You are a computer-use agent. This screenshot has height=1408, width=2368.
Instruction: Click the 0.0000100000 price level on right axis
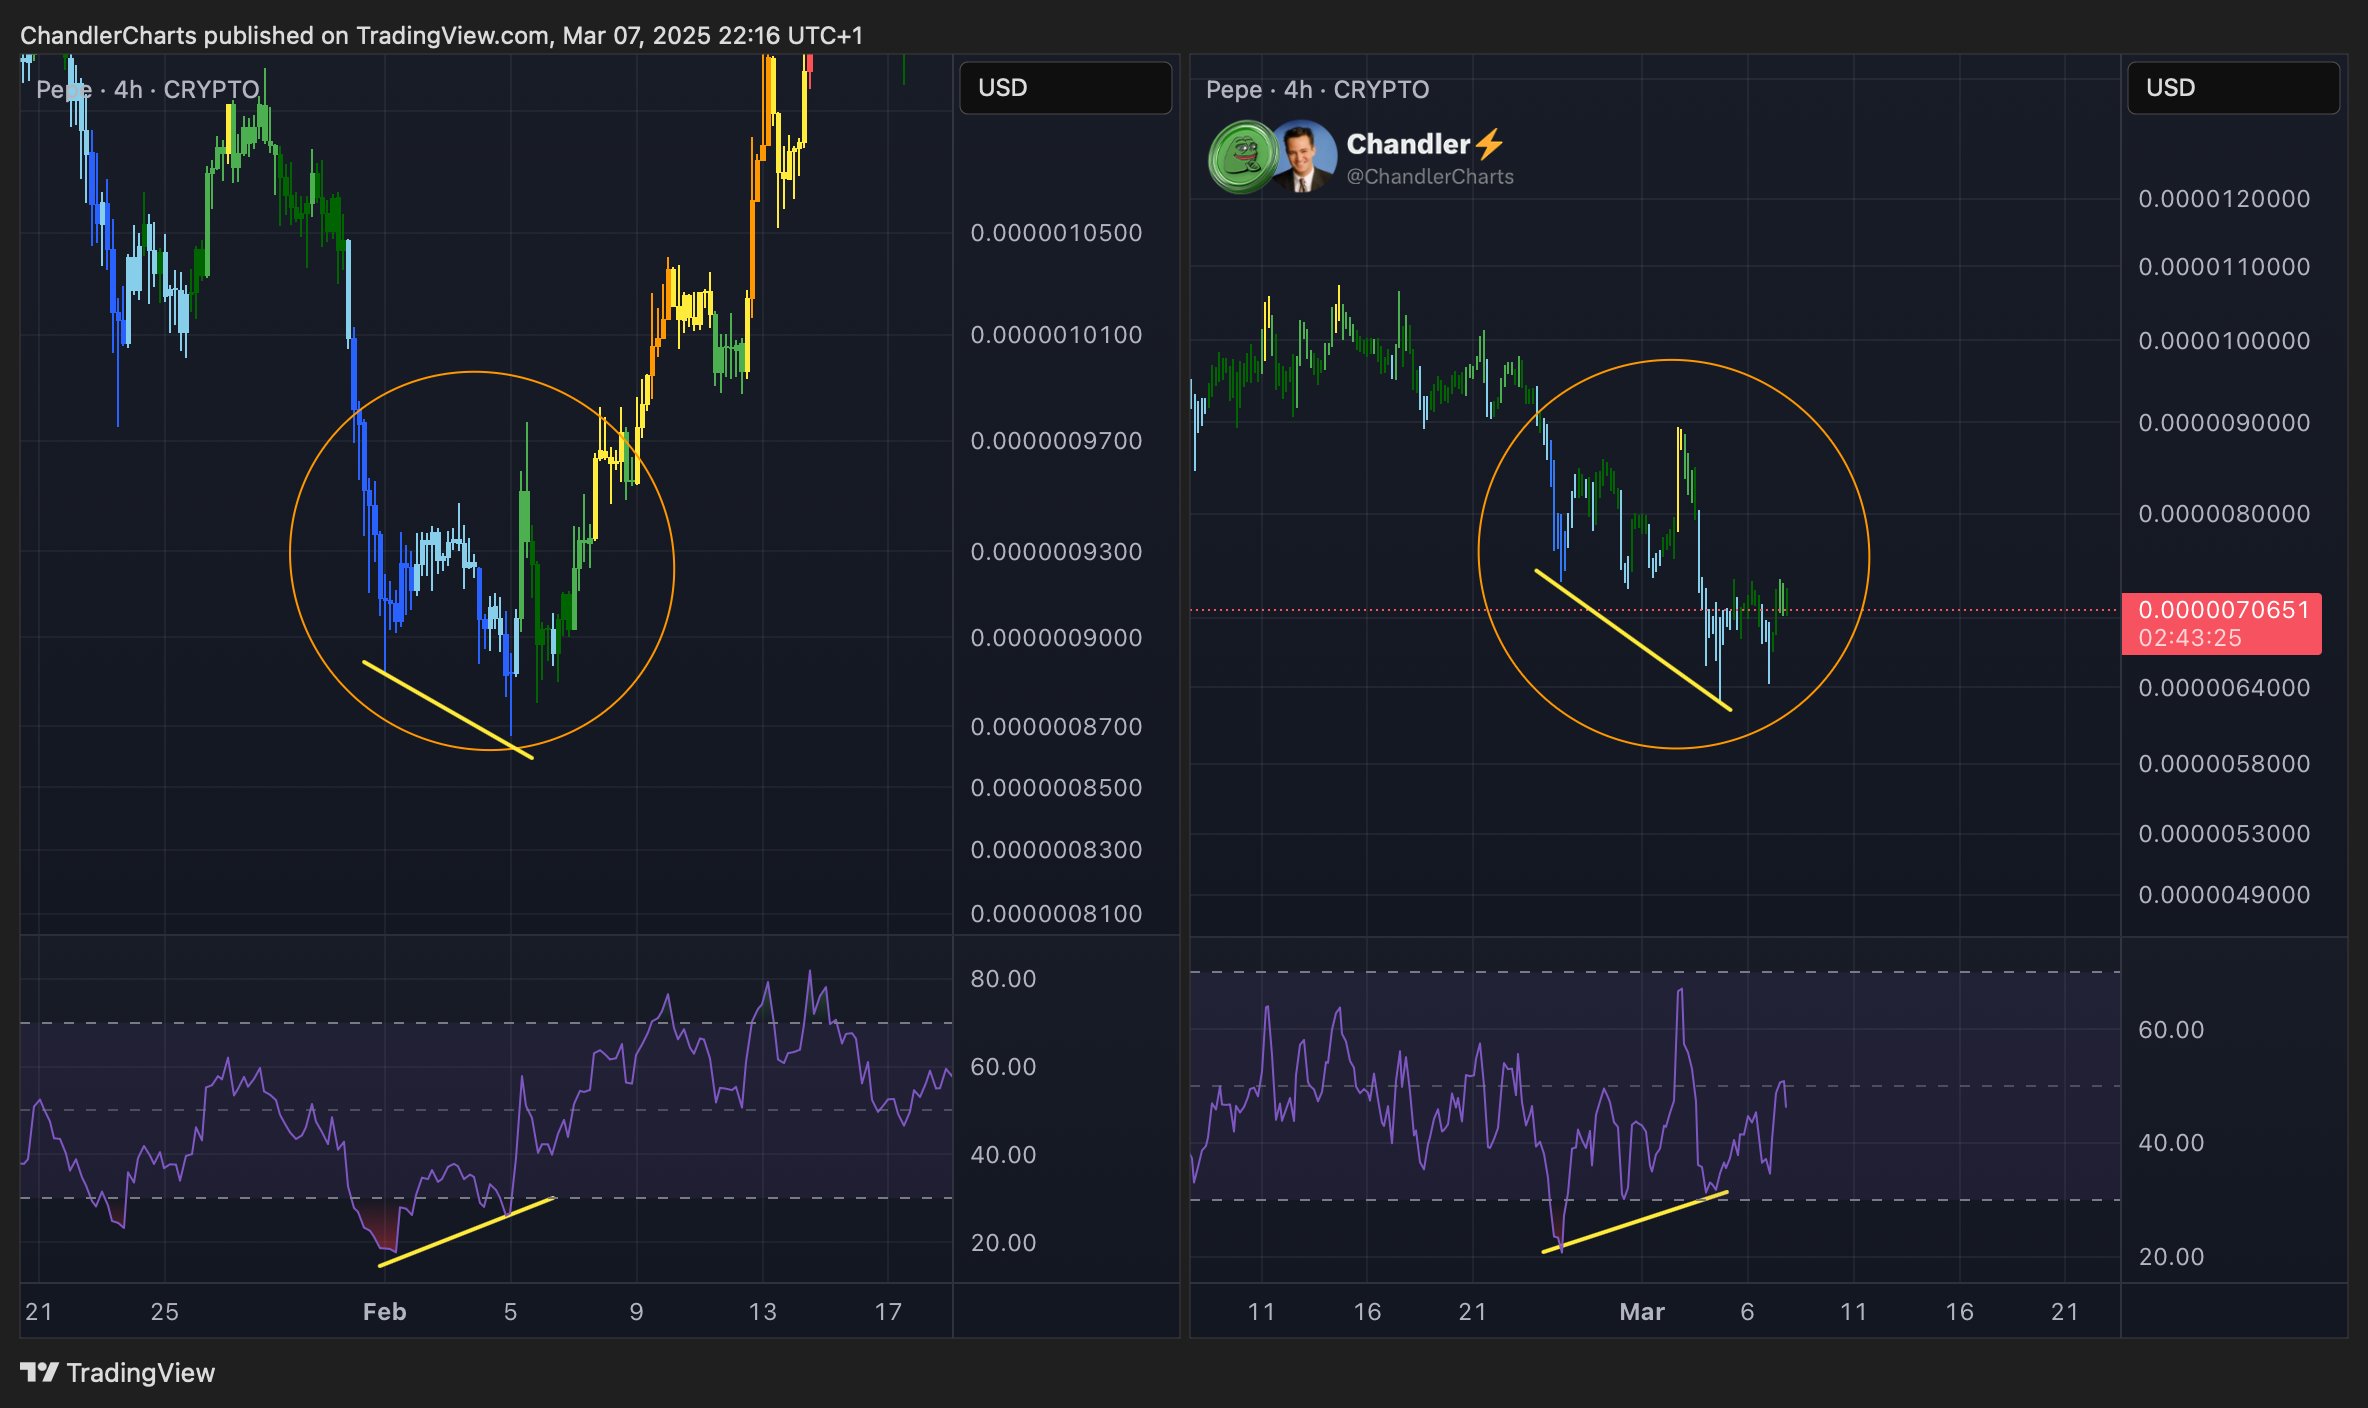point(2223,341)
